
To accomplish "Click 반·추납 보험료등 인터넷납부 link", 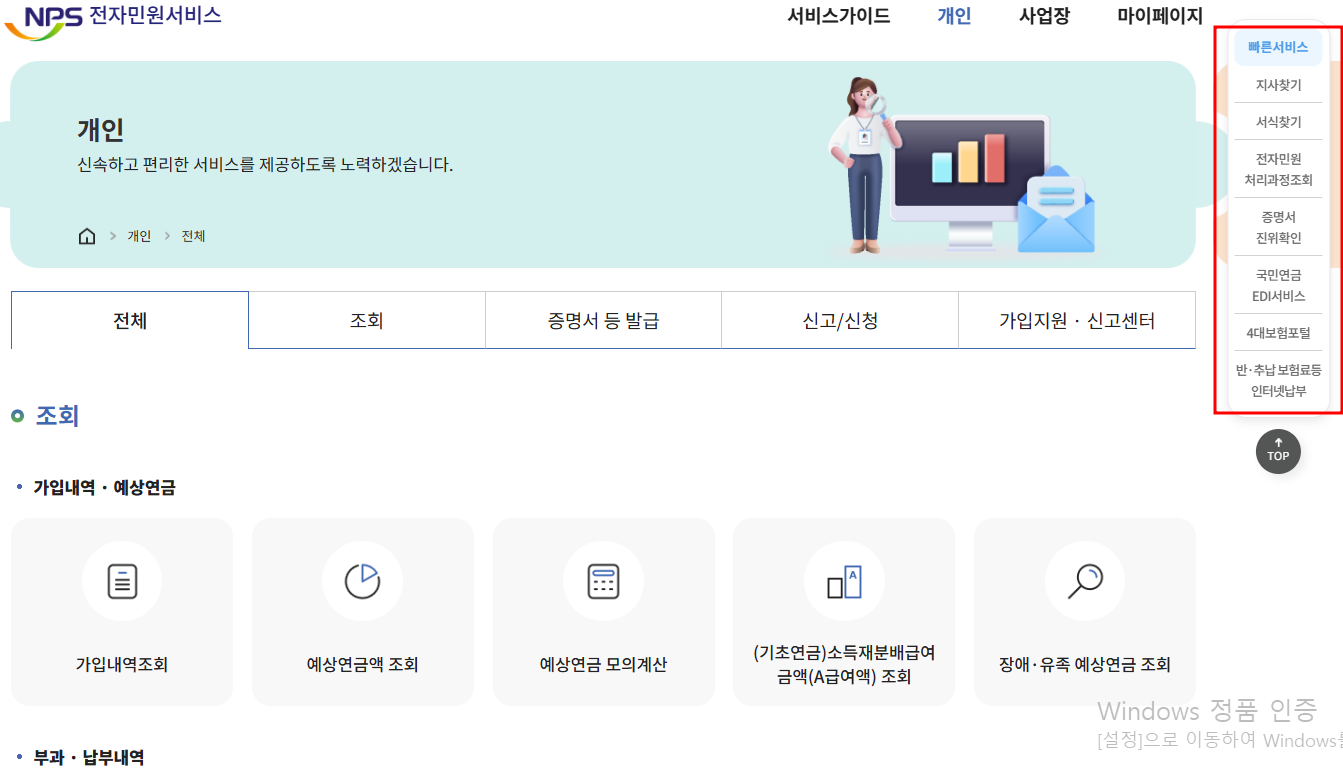I will click(x=1278, y=381).
